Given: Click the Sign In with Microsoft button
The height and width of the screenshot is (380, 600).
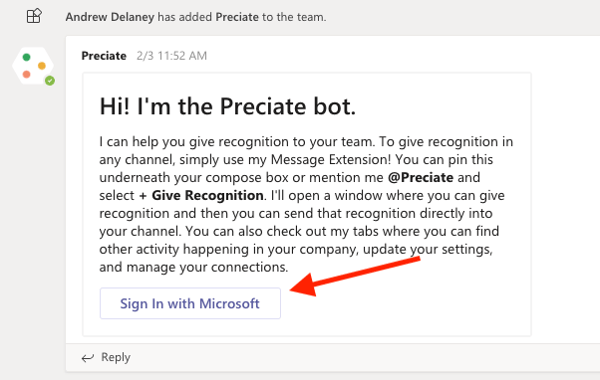Looking at the screenshot, I should pos(190,303).
